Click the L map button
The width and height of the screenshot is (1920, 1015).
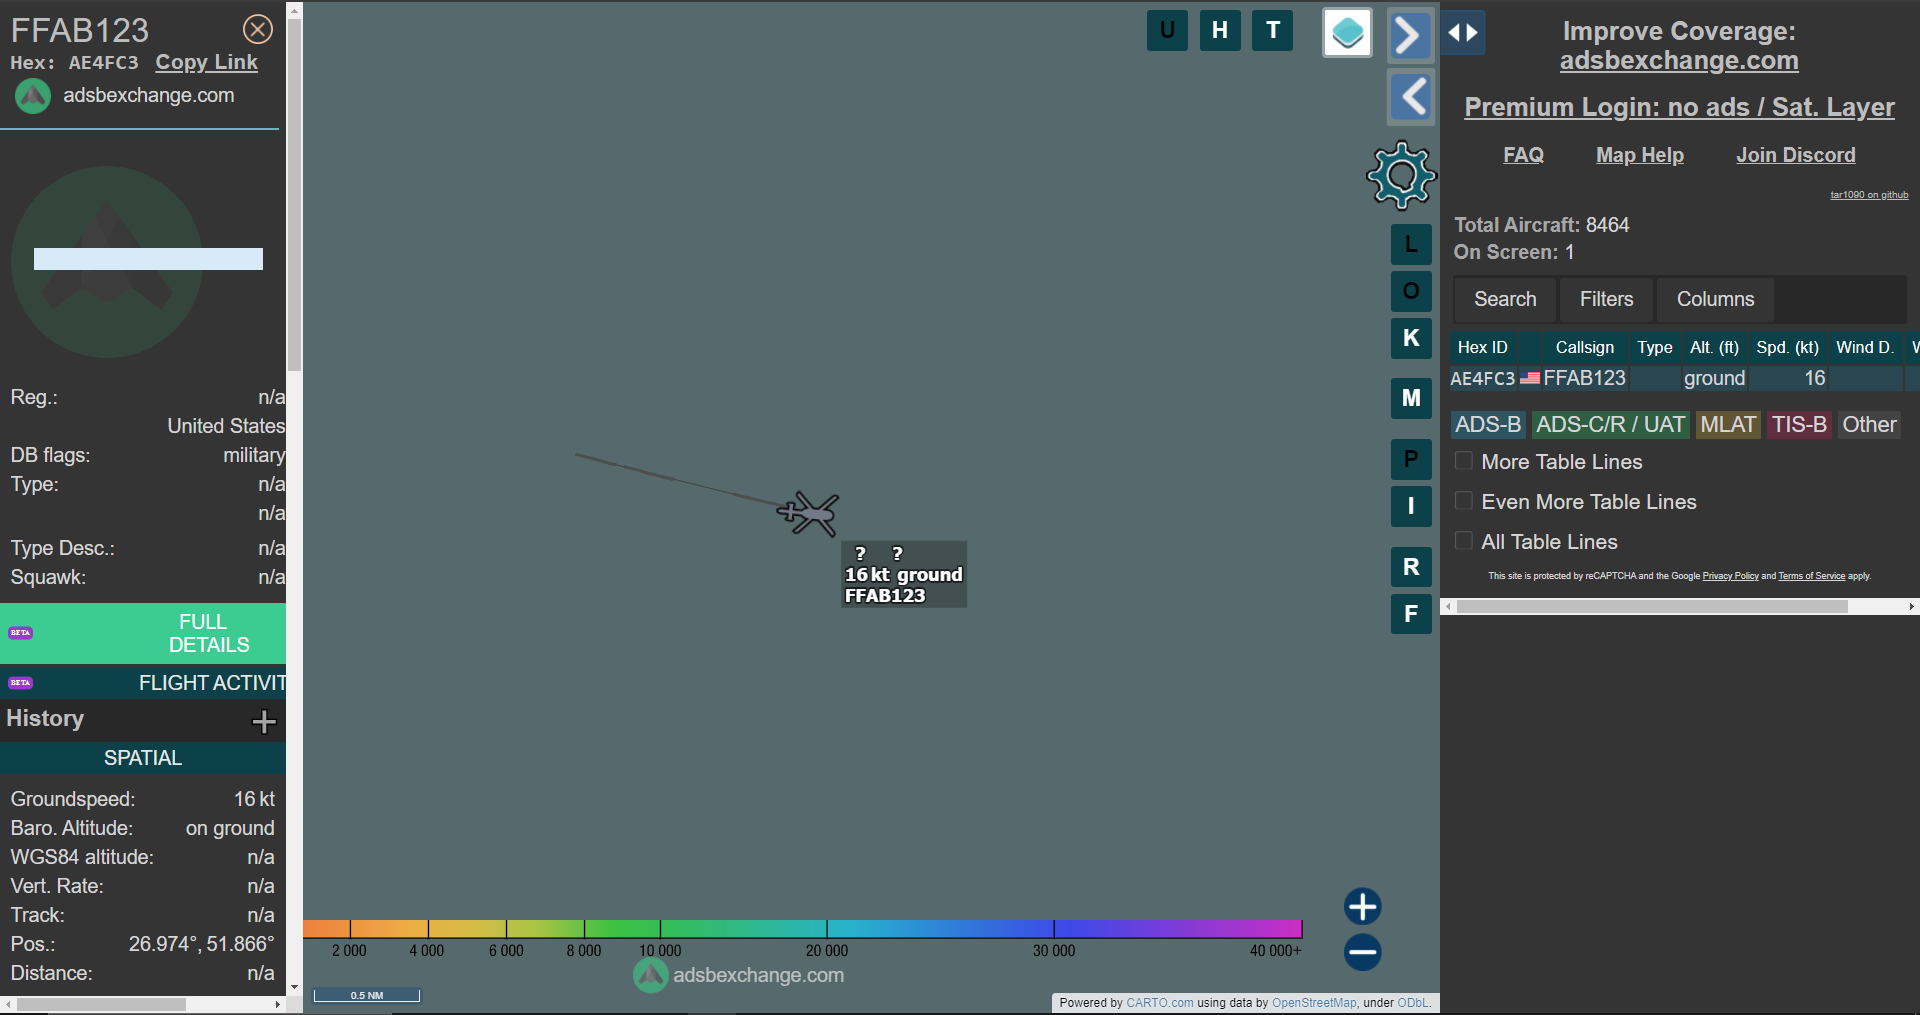(1411, 244)
